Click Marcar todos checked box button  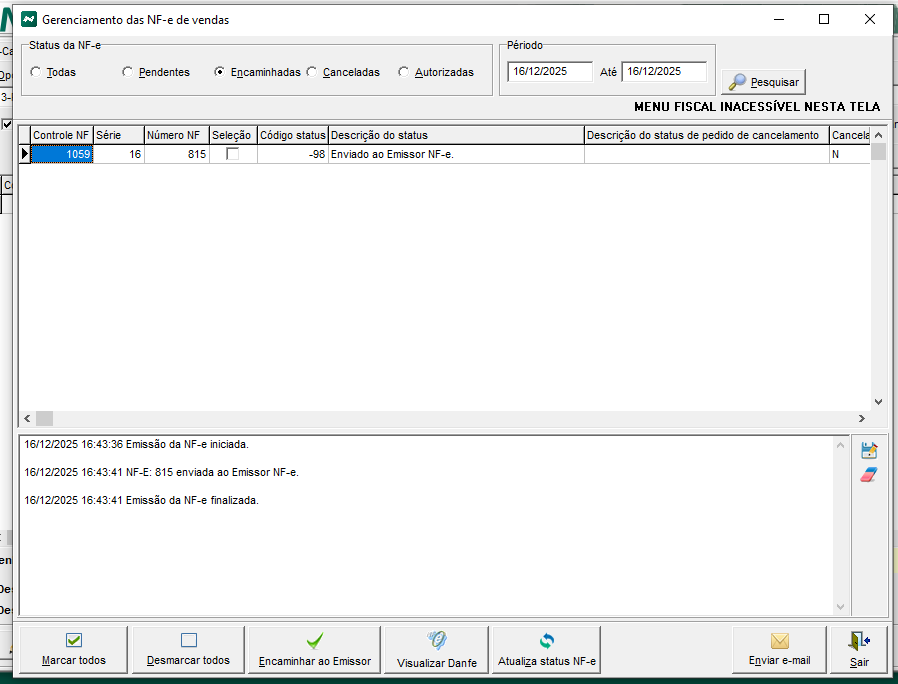coord(74,649)
